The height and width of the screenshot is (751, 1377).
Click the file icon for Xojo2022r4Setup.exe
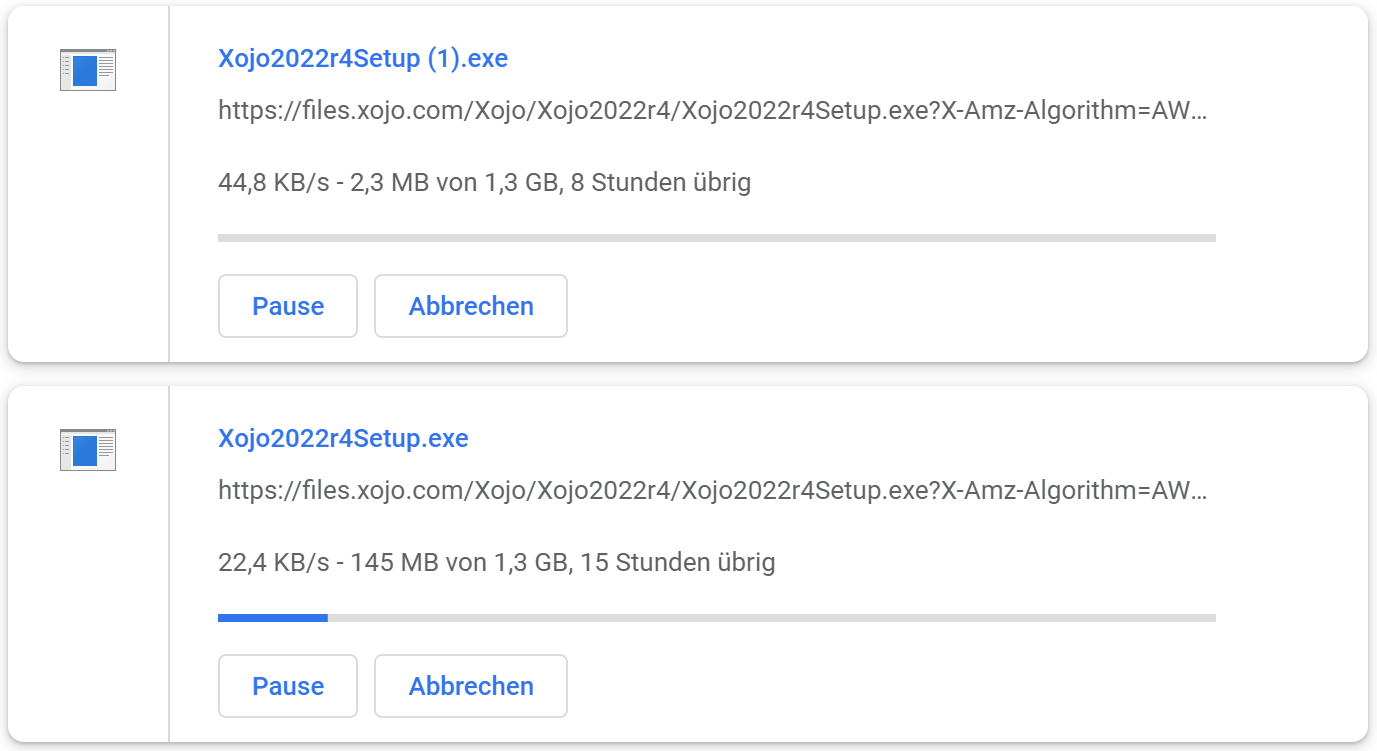(x=88, y=450)
